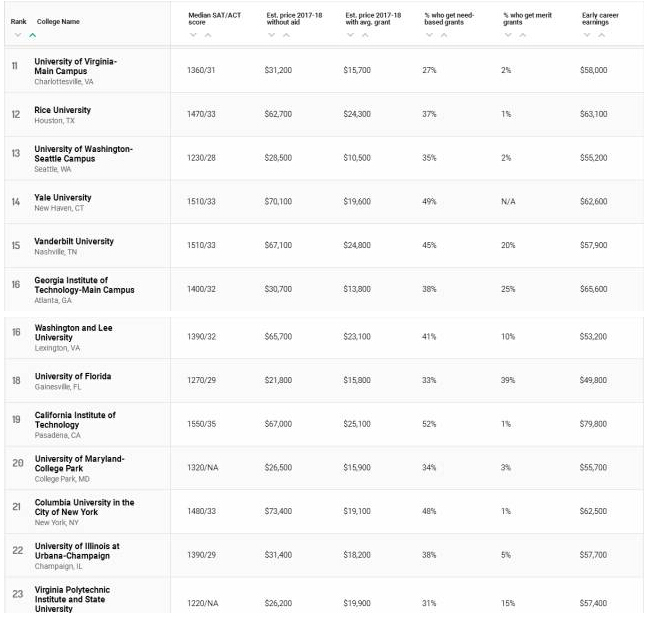
Task: Sort merit grants percentage descending
Action: 508,35
